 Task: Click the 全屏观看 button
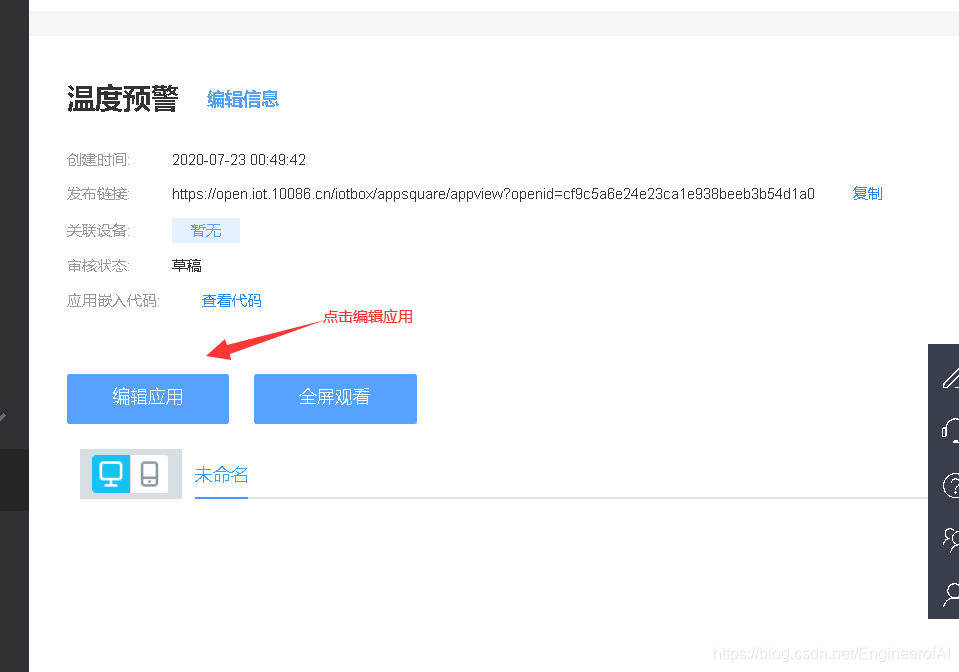click(x=335, y=398)
